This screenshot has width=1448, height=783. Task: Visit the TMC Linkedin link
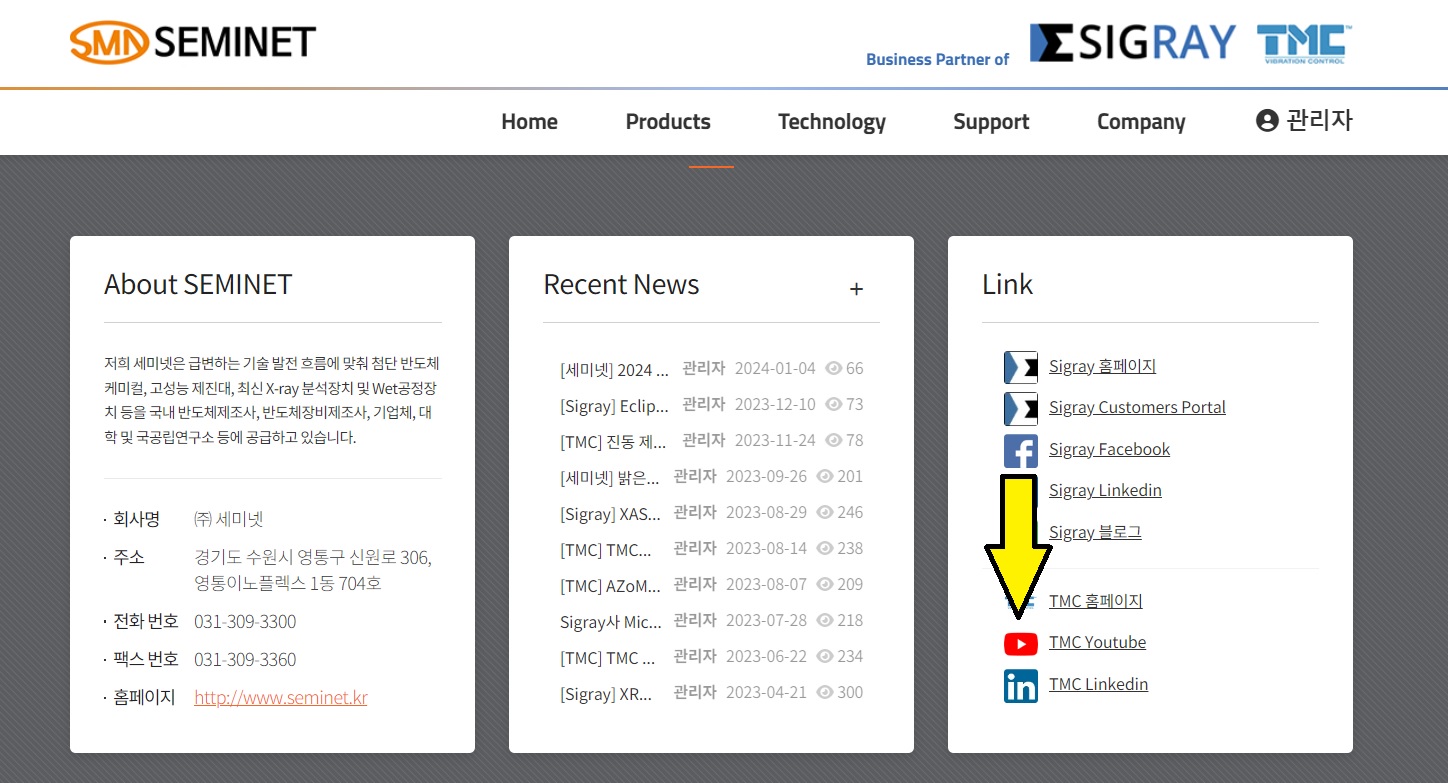tap(1098, 684)
